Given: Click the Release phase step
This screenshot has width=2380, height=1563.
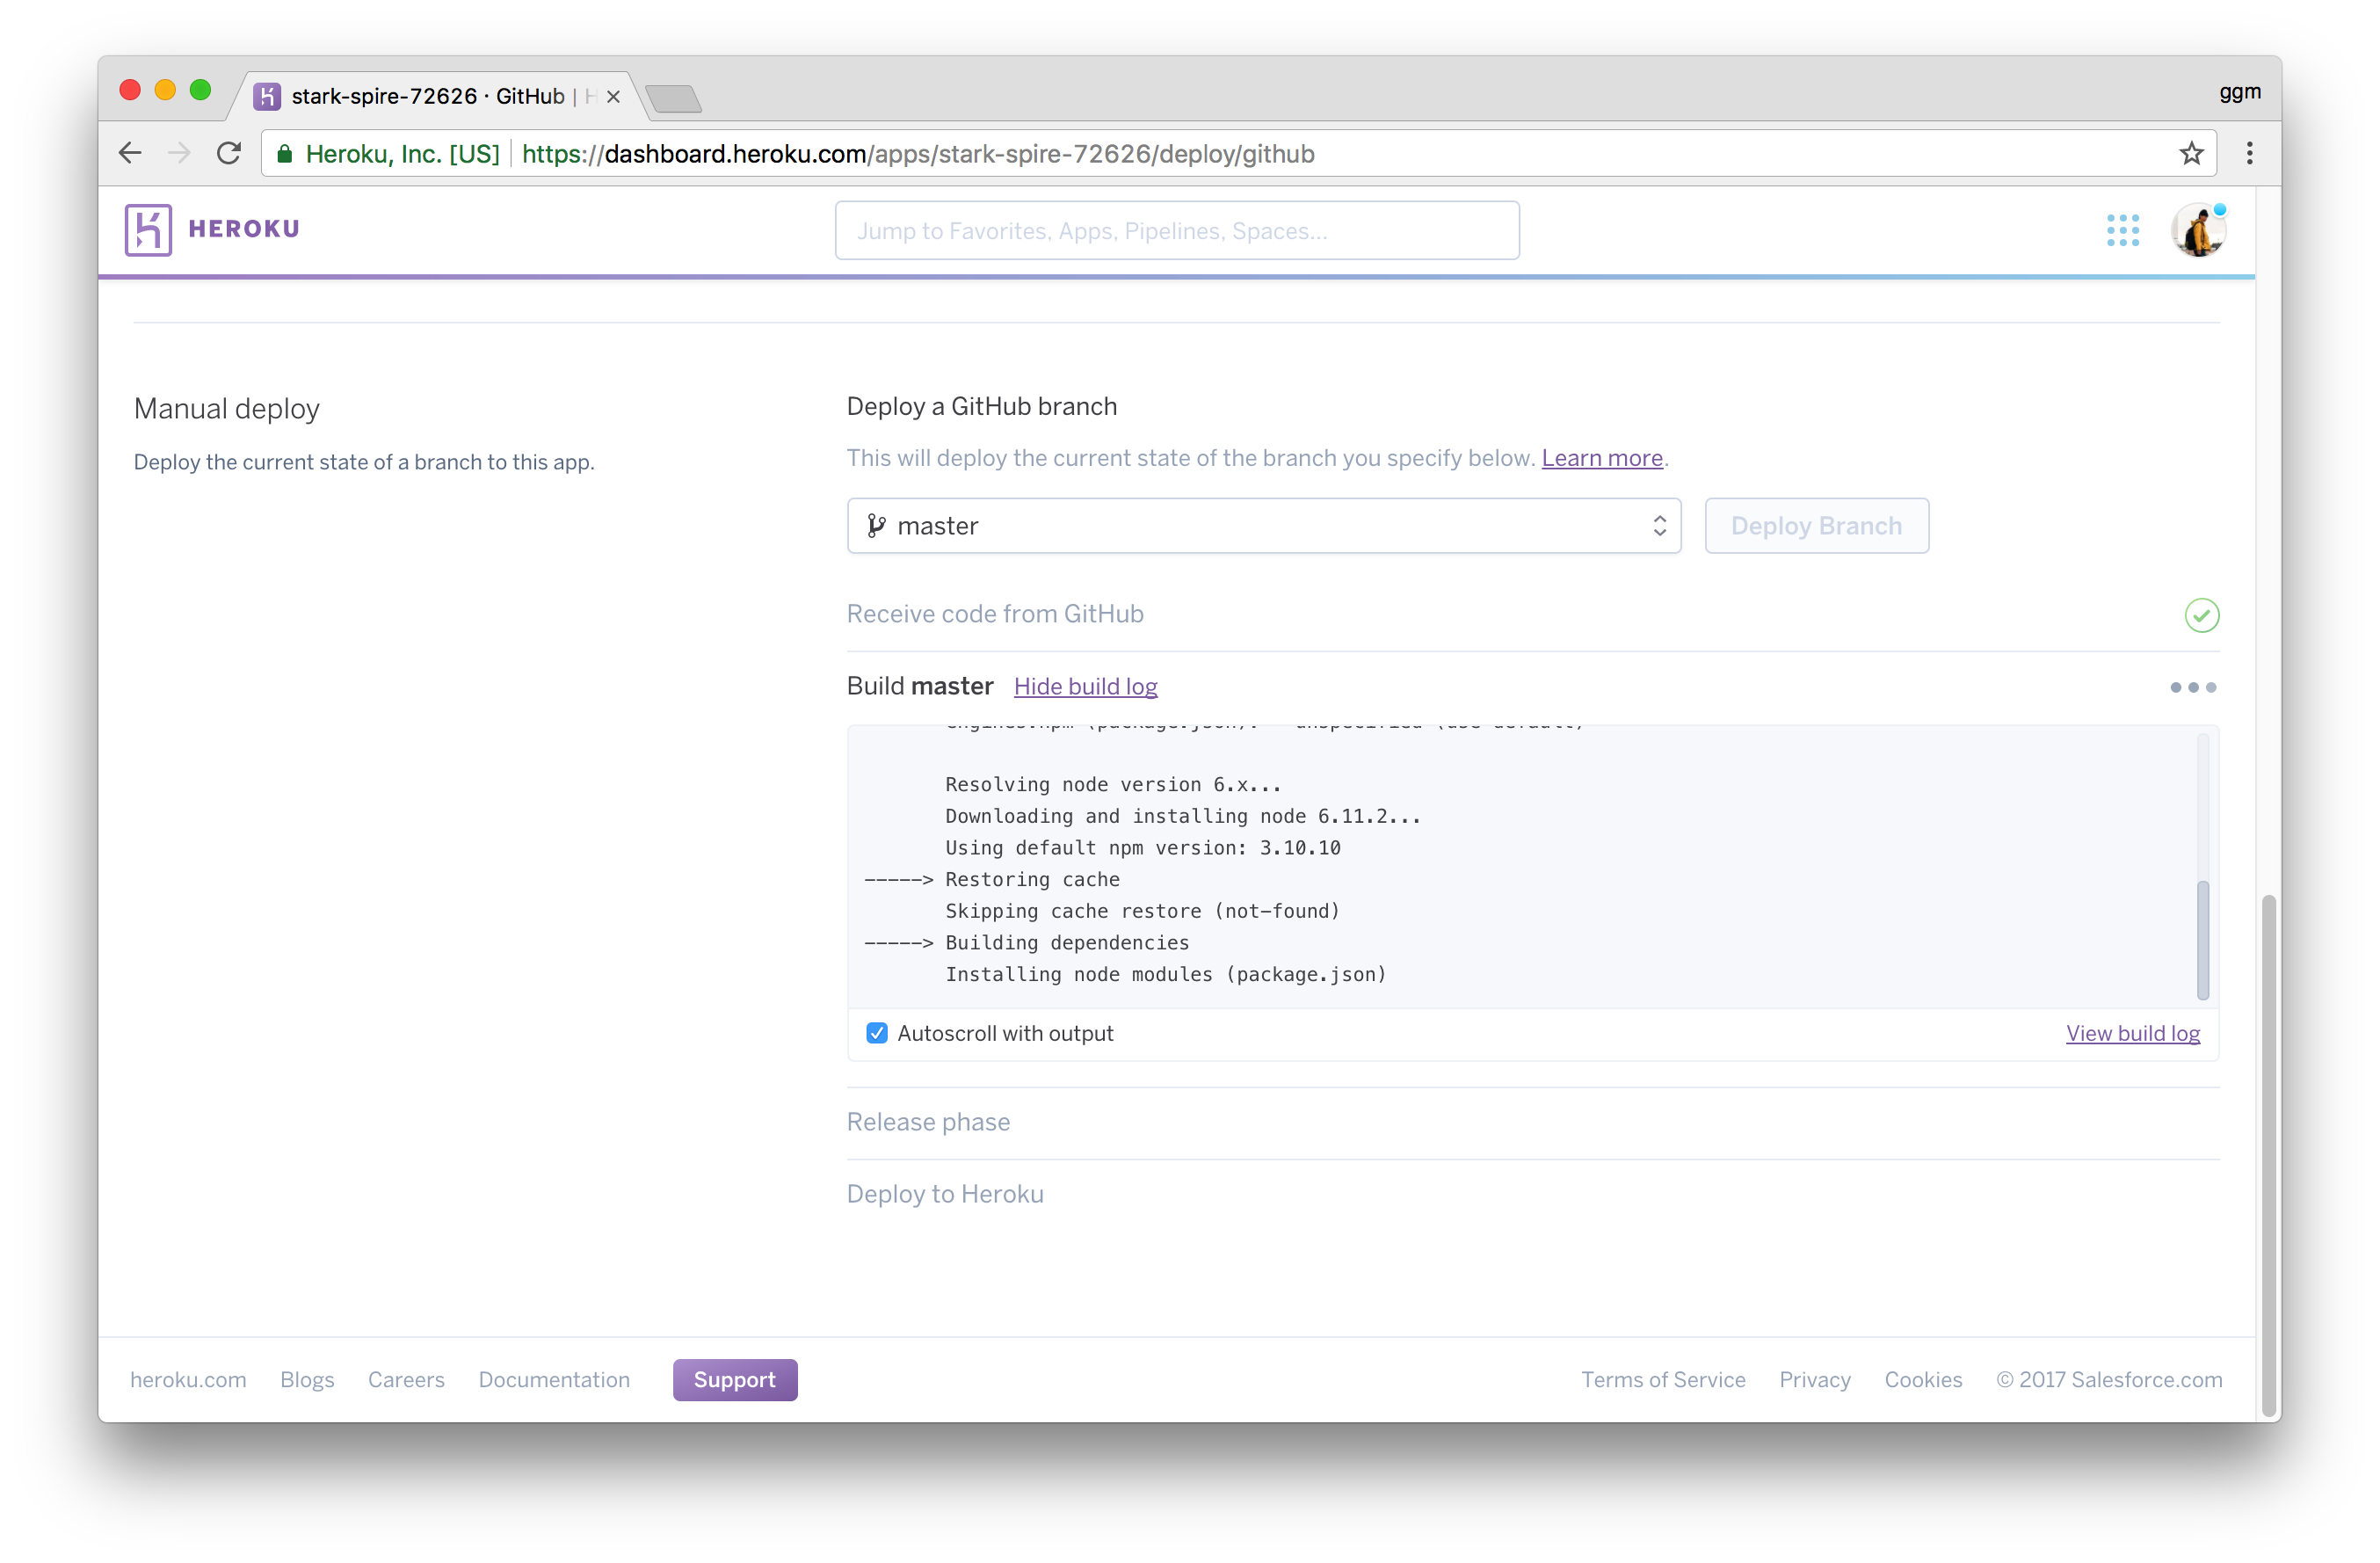Looking at the screenshot, I should pyautogui.click(x=928, y=1122).
